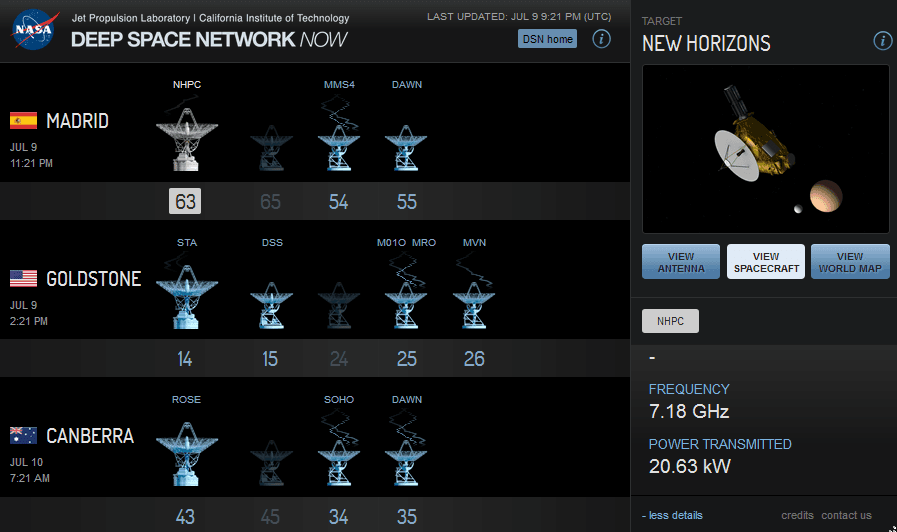
Task: Select the NHPC signal tab
Action: [670, 321]
